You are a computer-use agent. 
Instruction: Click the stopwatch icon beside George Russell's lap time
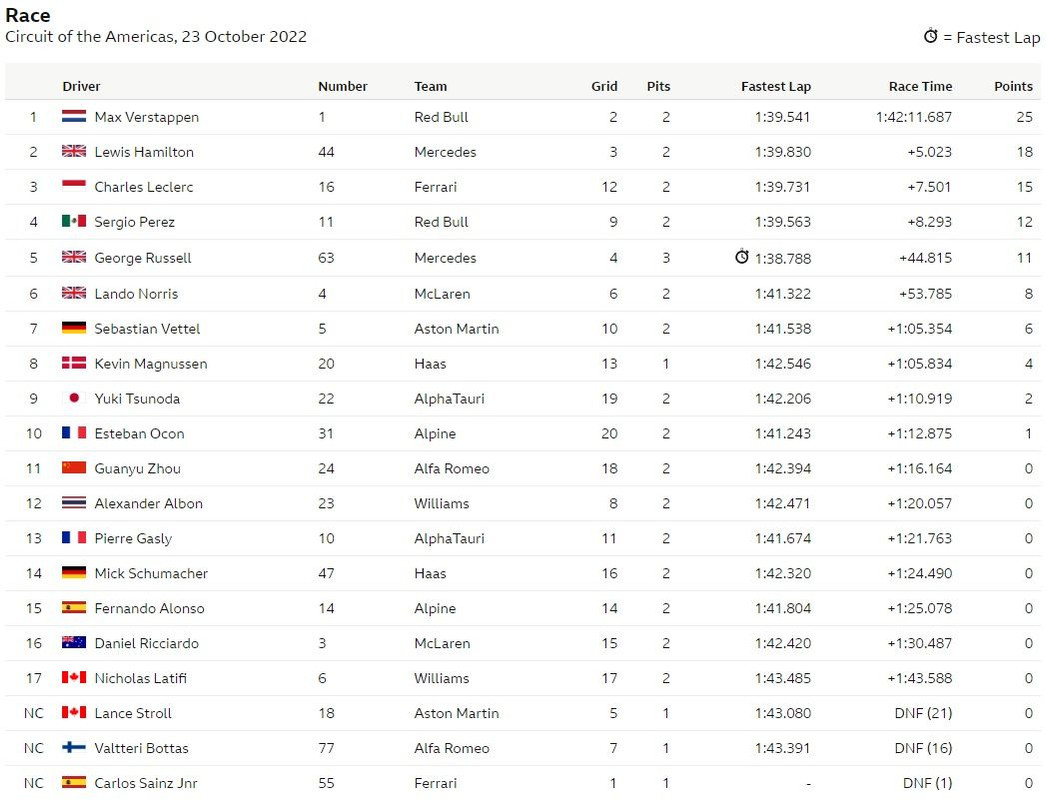click(x=742, y=256)
